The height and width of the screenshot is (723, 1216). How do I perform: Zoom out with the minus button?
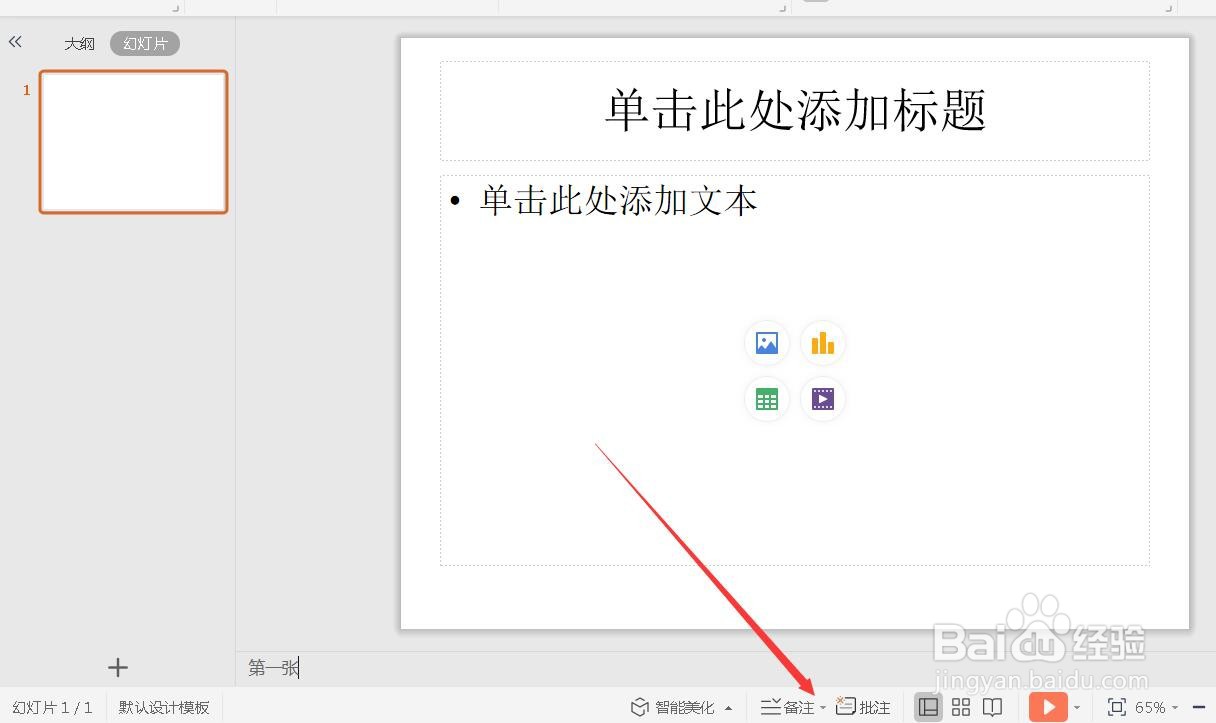pos(1199,707)
